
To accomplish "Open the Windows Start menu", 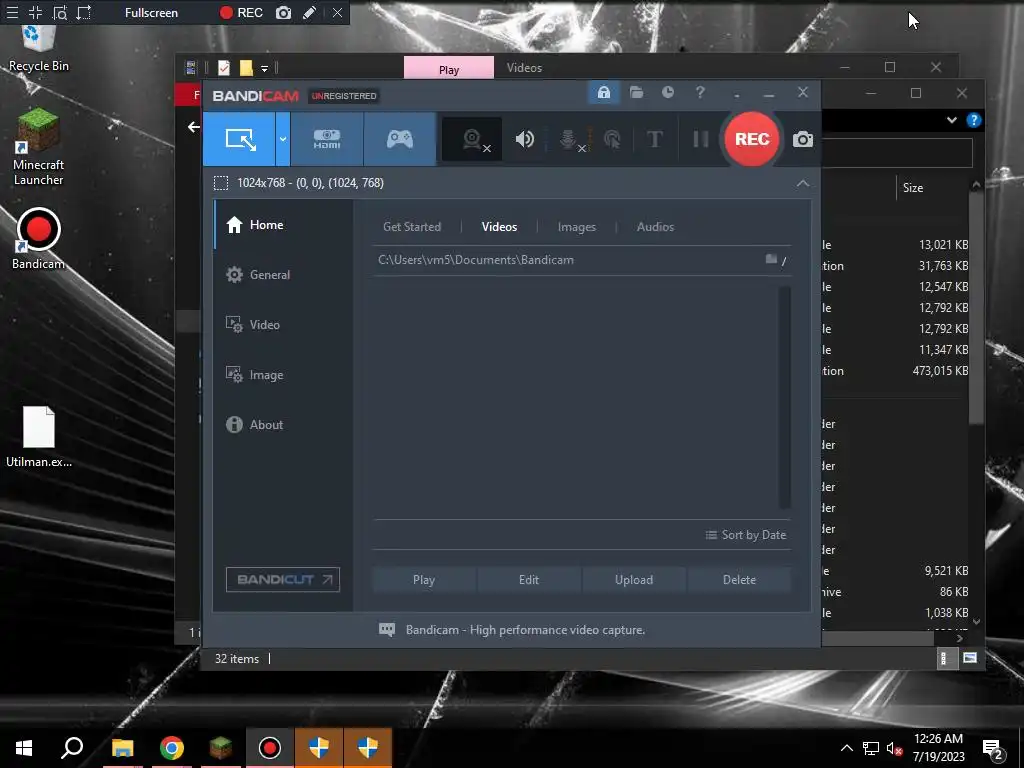I will (24, 748).
